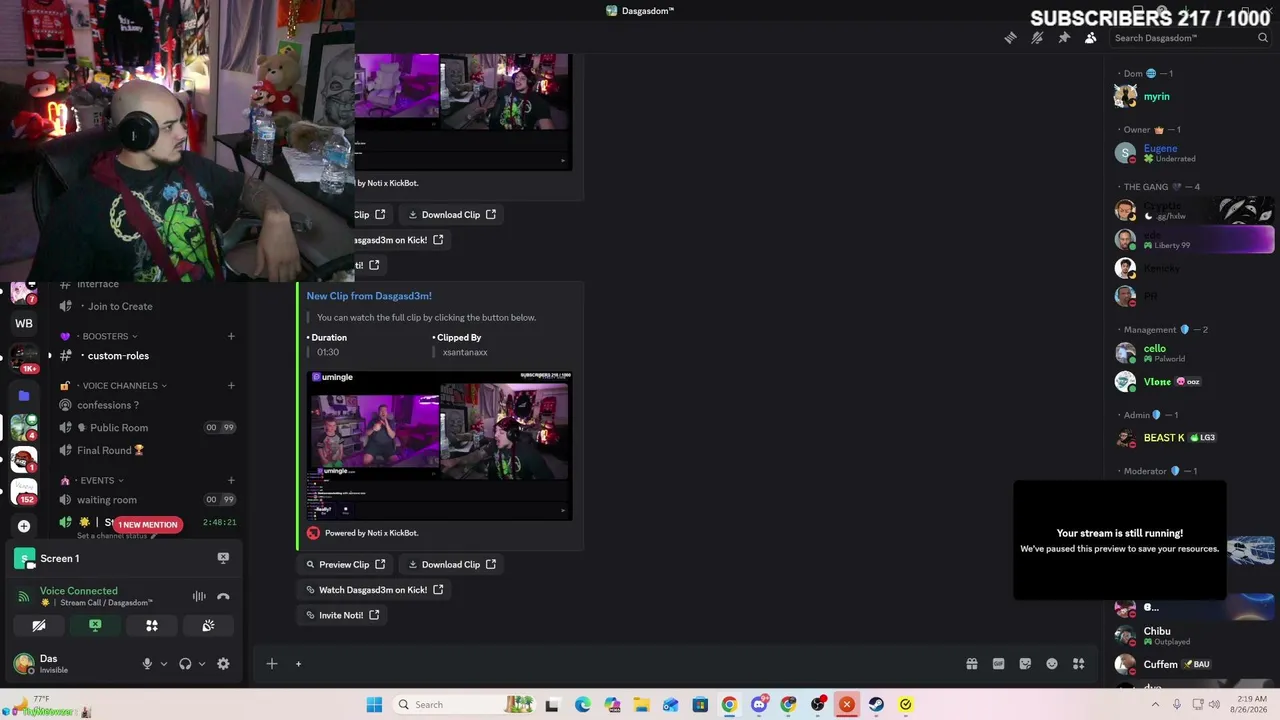1280x720 pixels.
Task: Open the soundboard
Action: (x=208, y=626)
